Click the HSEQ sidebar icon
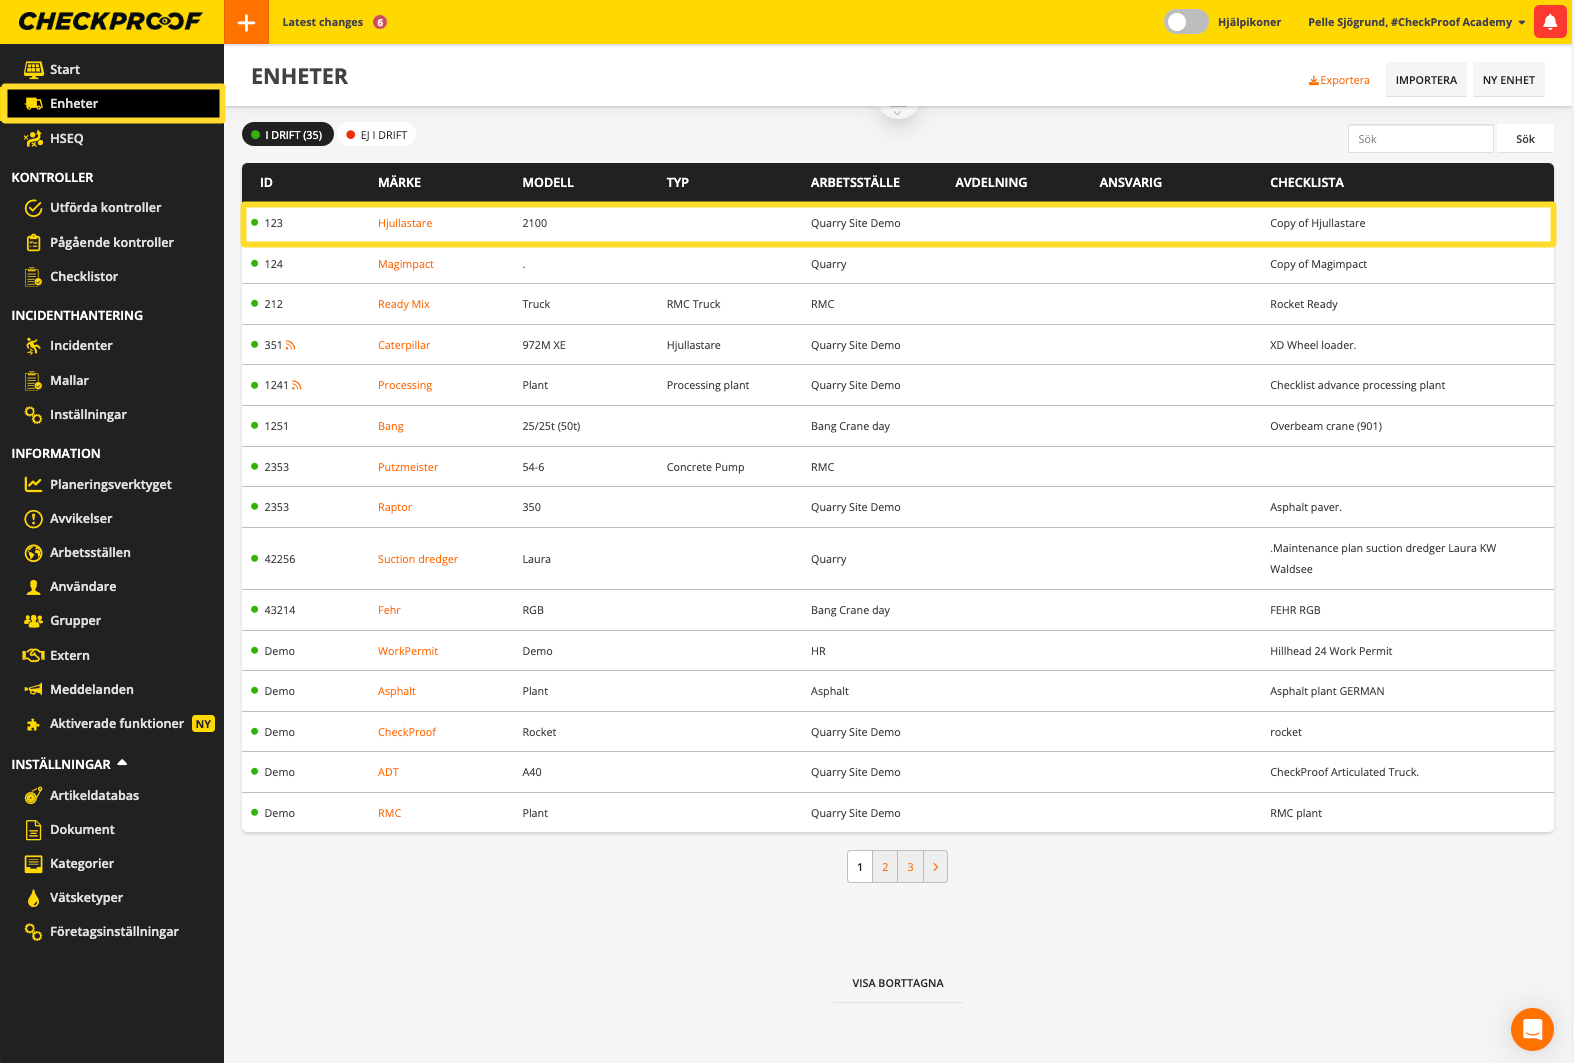Image resolution: width=1575 pixels, height=1063 pixels. [x=33, y=139]
